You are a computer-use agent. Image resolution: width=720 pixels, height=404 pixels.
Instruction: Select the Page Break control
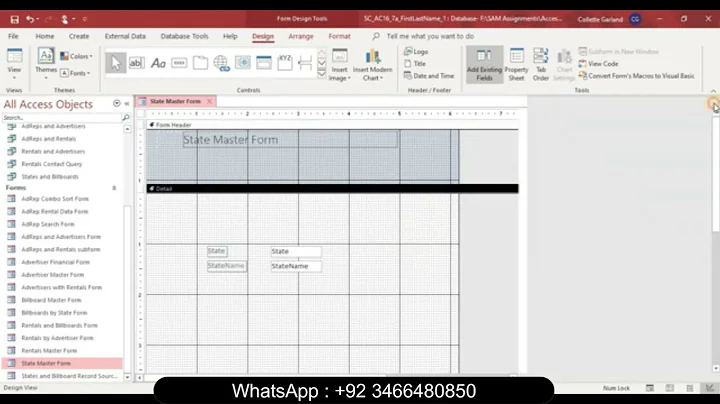point(305,63)
